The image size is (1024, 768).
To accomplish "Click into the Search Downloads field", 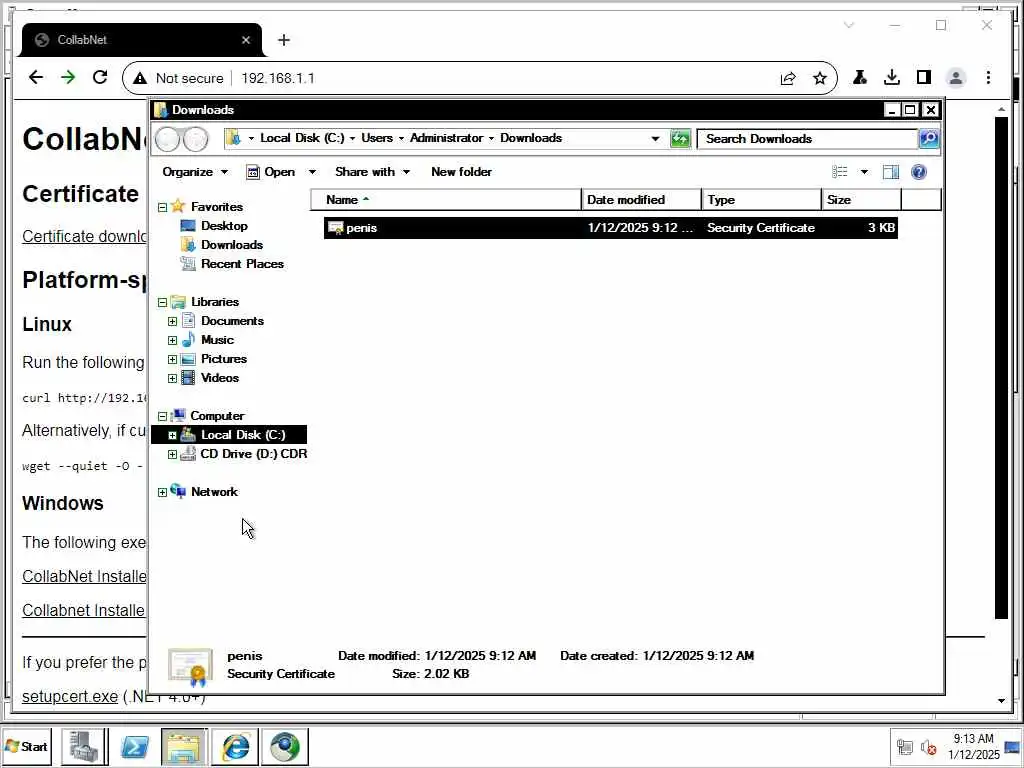I will coord(807,138).
